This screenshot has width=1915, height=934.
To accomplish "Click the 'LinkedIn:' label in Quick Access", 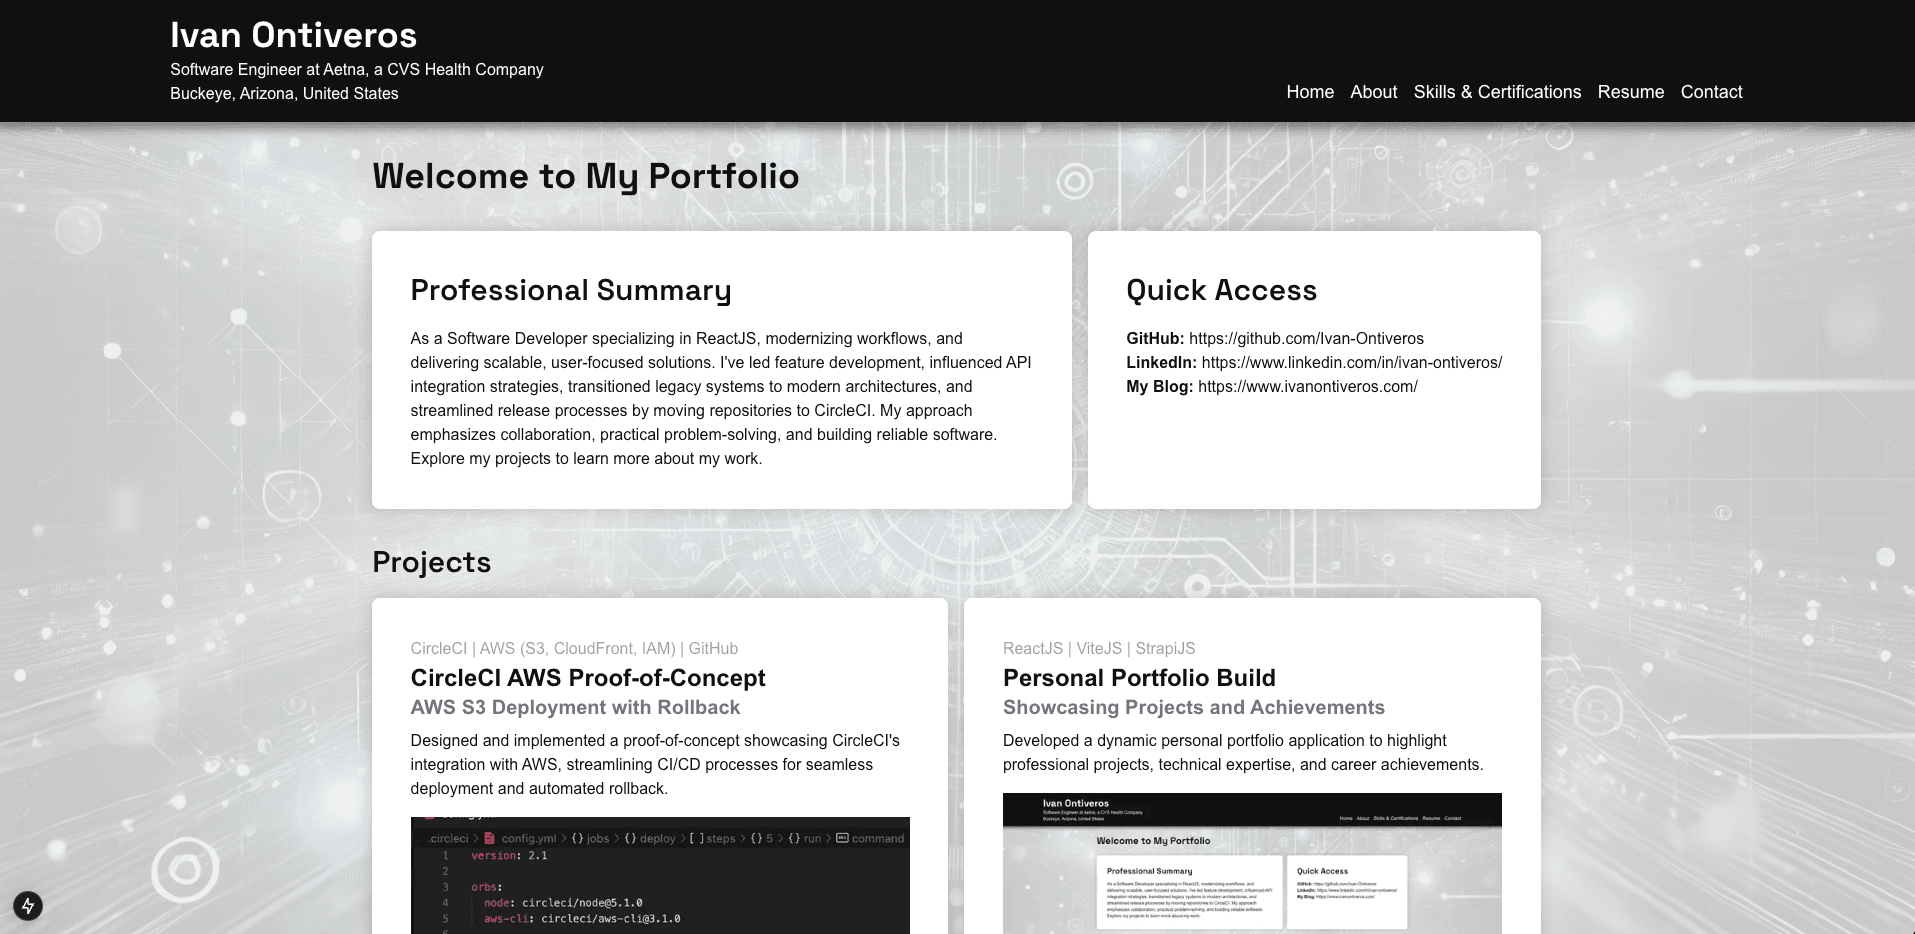I will 1161,363.
